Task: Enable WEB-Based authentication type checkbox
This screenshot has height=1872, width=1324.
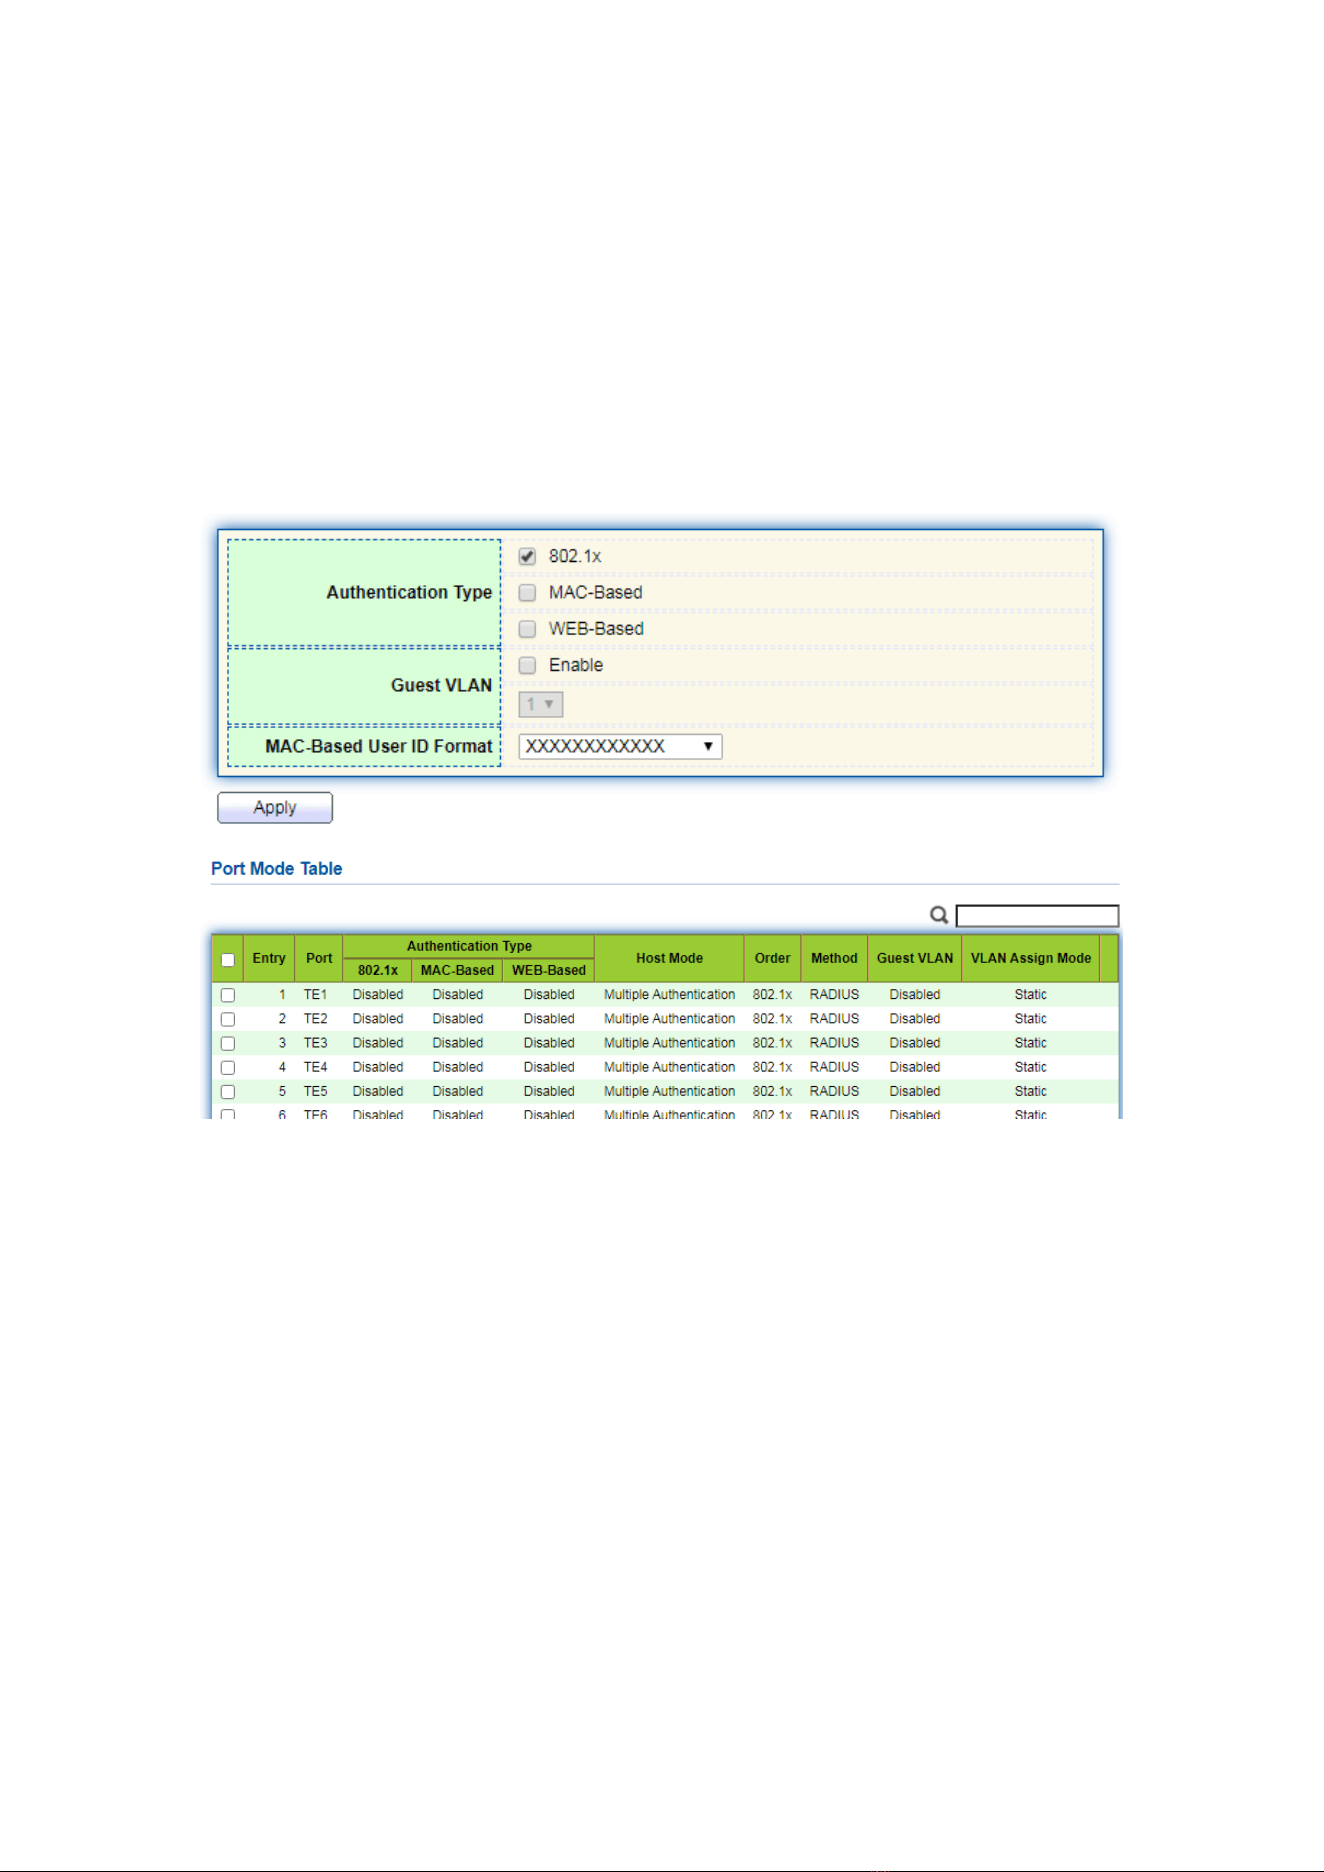Action: 527,629
